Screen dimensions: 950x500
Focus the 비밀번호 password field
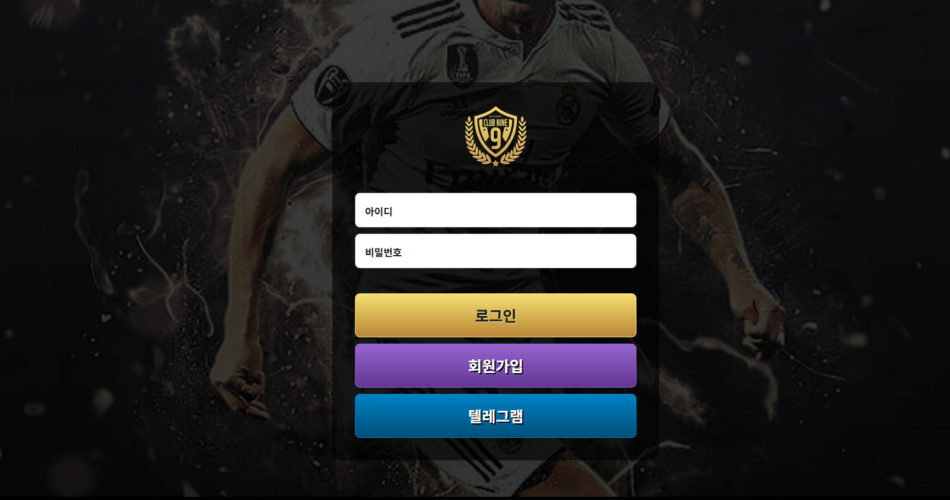[x=496, y=251]
